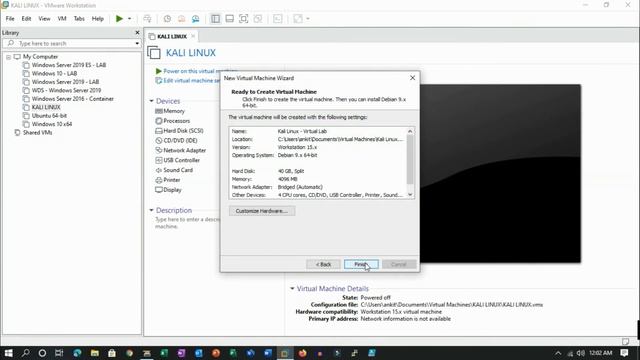This screenshot has height=360, width=640.
Task: Toggle the Show Library sidebar icon
Action: point(215,19)
